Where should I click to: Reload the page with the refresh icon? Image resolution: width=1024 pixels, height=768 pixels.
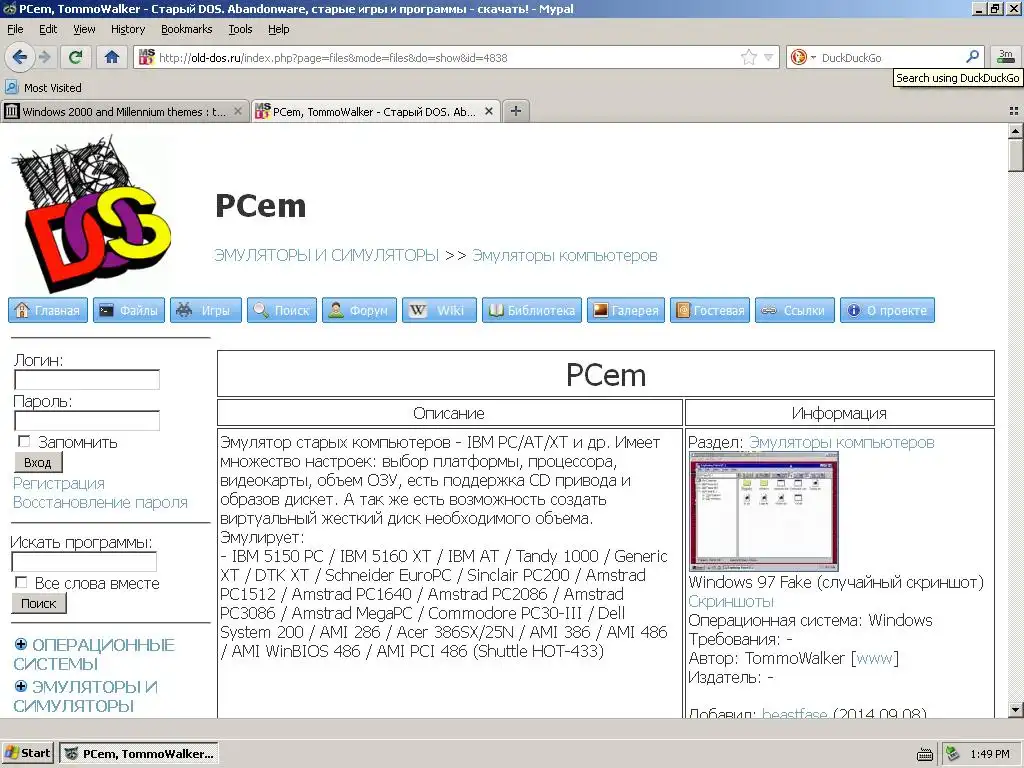(x=75, y=57)
